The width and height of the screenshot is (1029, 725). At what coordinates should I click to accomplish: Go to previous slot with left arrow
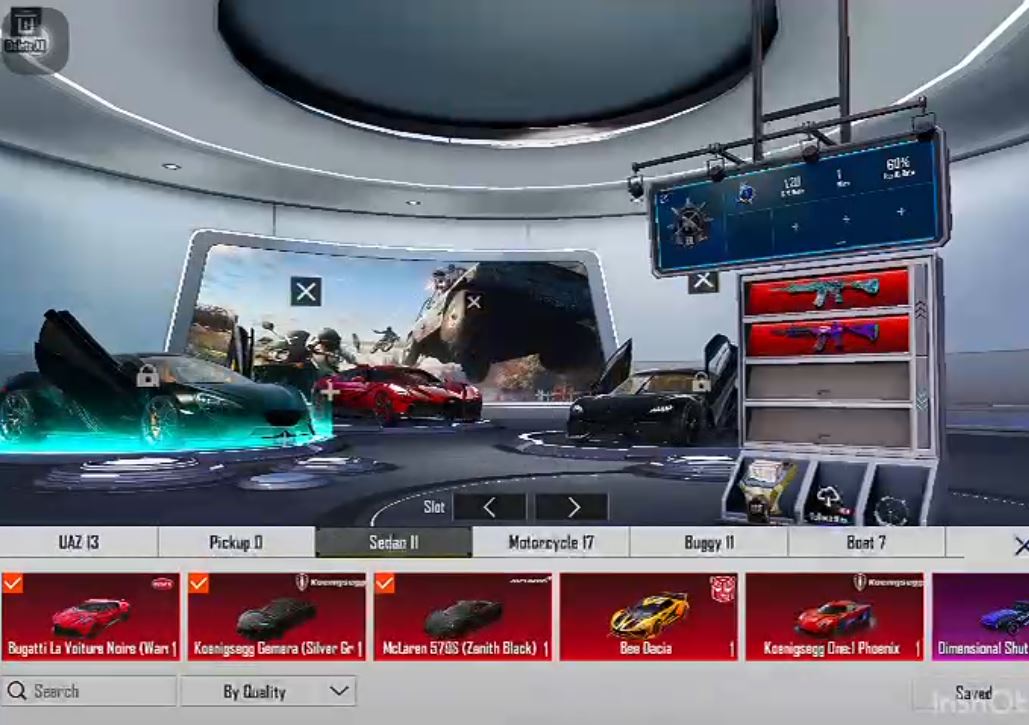(490, 507)
